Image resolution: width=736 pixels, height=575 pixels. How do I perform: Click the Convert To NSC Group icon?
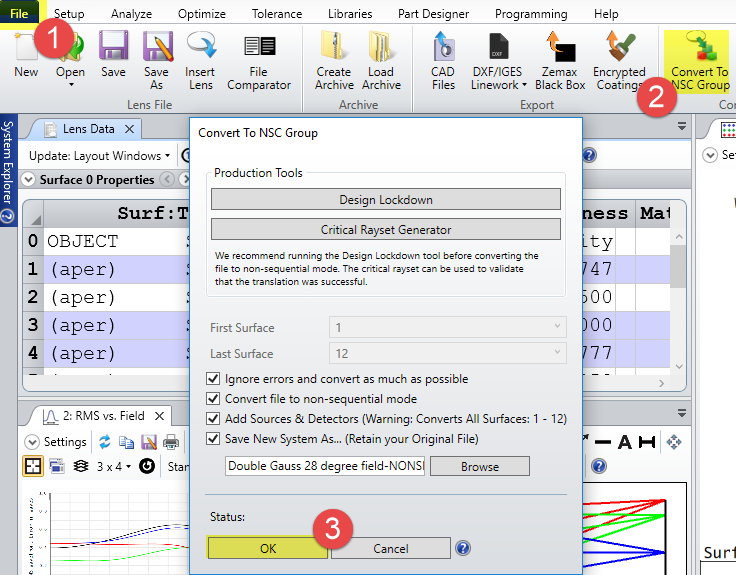699,46
